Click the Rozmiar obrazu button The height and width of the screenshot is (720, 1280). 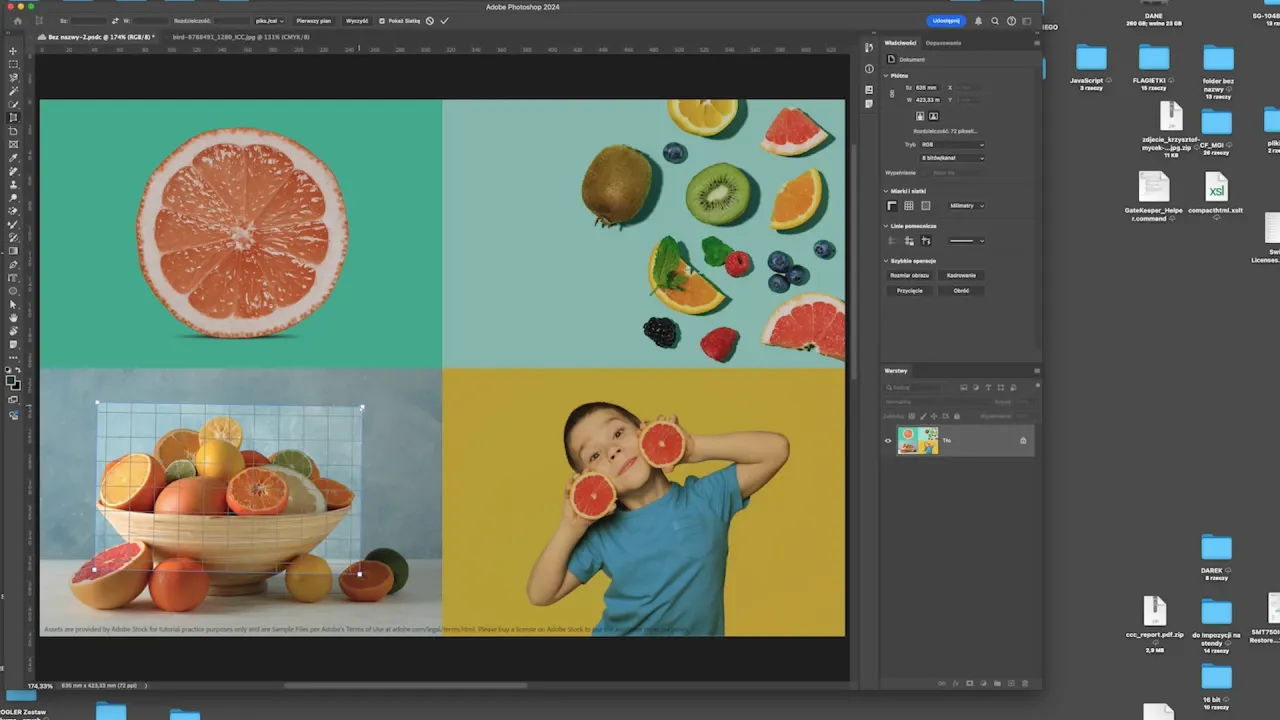[x=910, y=275]
